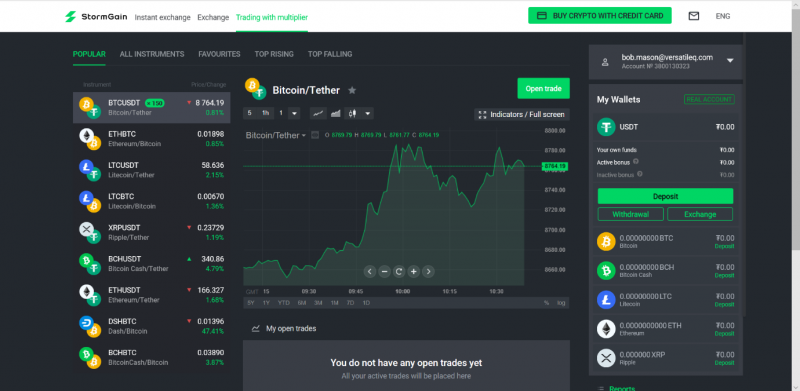The image size is (800, 391).
Task: Add Bitcoin/Tether to favourites via star icon
Action: pos(352,90)
